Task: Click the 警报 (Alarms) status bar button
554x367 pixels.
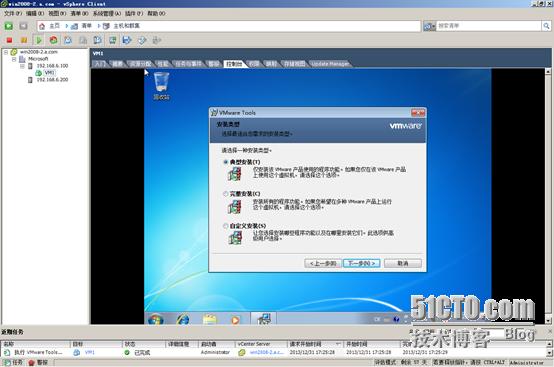Action: 38,363
